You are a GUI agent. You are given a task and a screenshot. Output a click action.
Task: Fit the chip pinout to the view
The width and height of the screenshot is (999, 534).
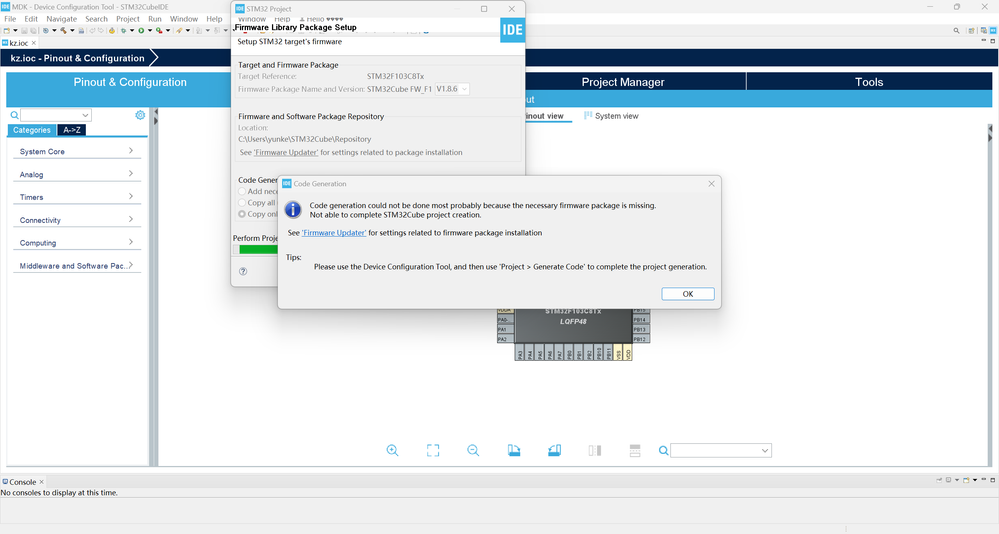433,451
